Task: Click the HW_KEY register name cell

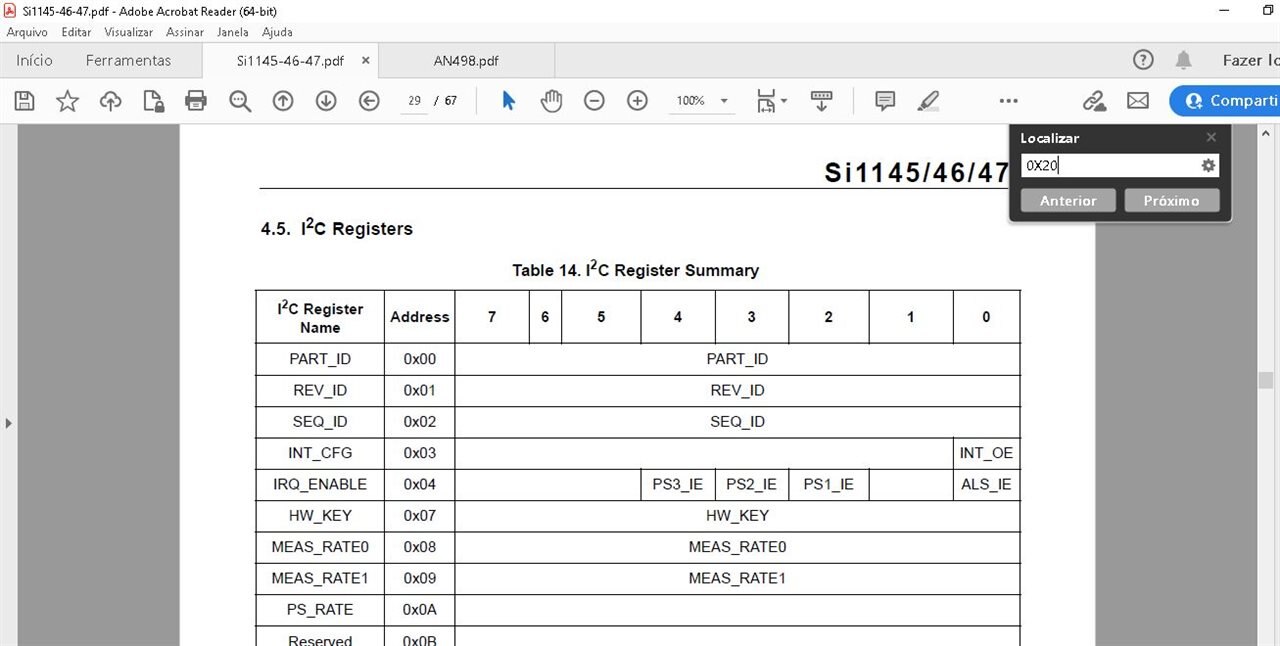Action: (x=320, y=516)
